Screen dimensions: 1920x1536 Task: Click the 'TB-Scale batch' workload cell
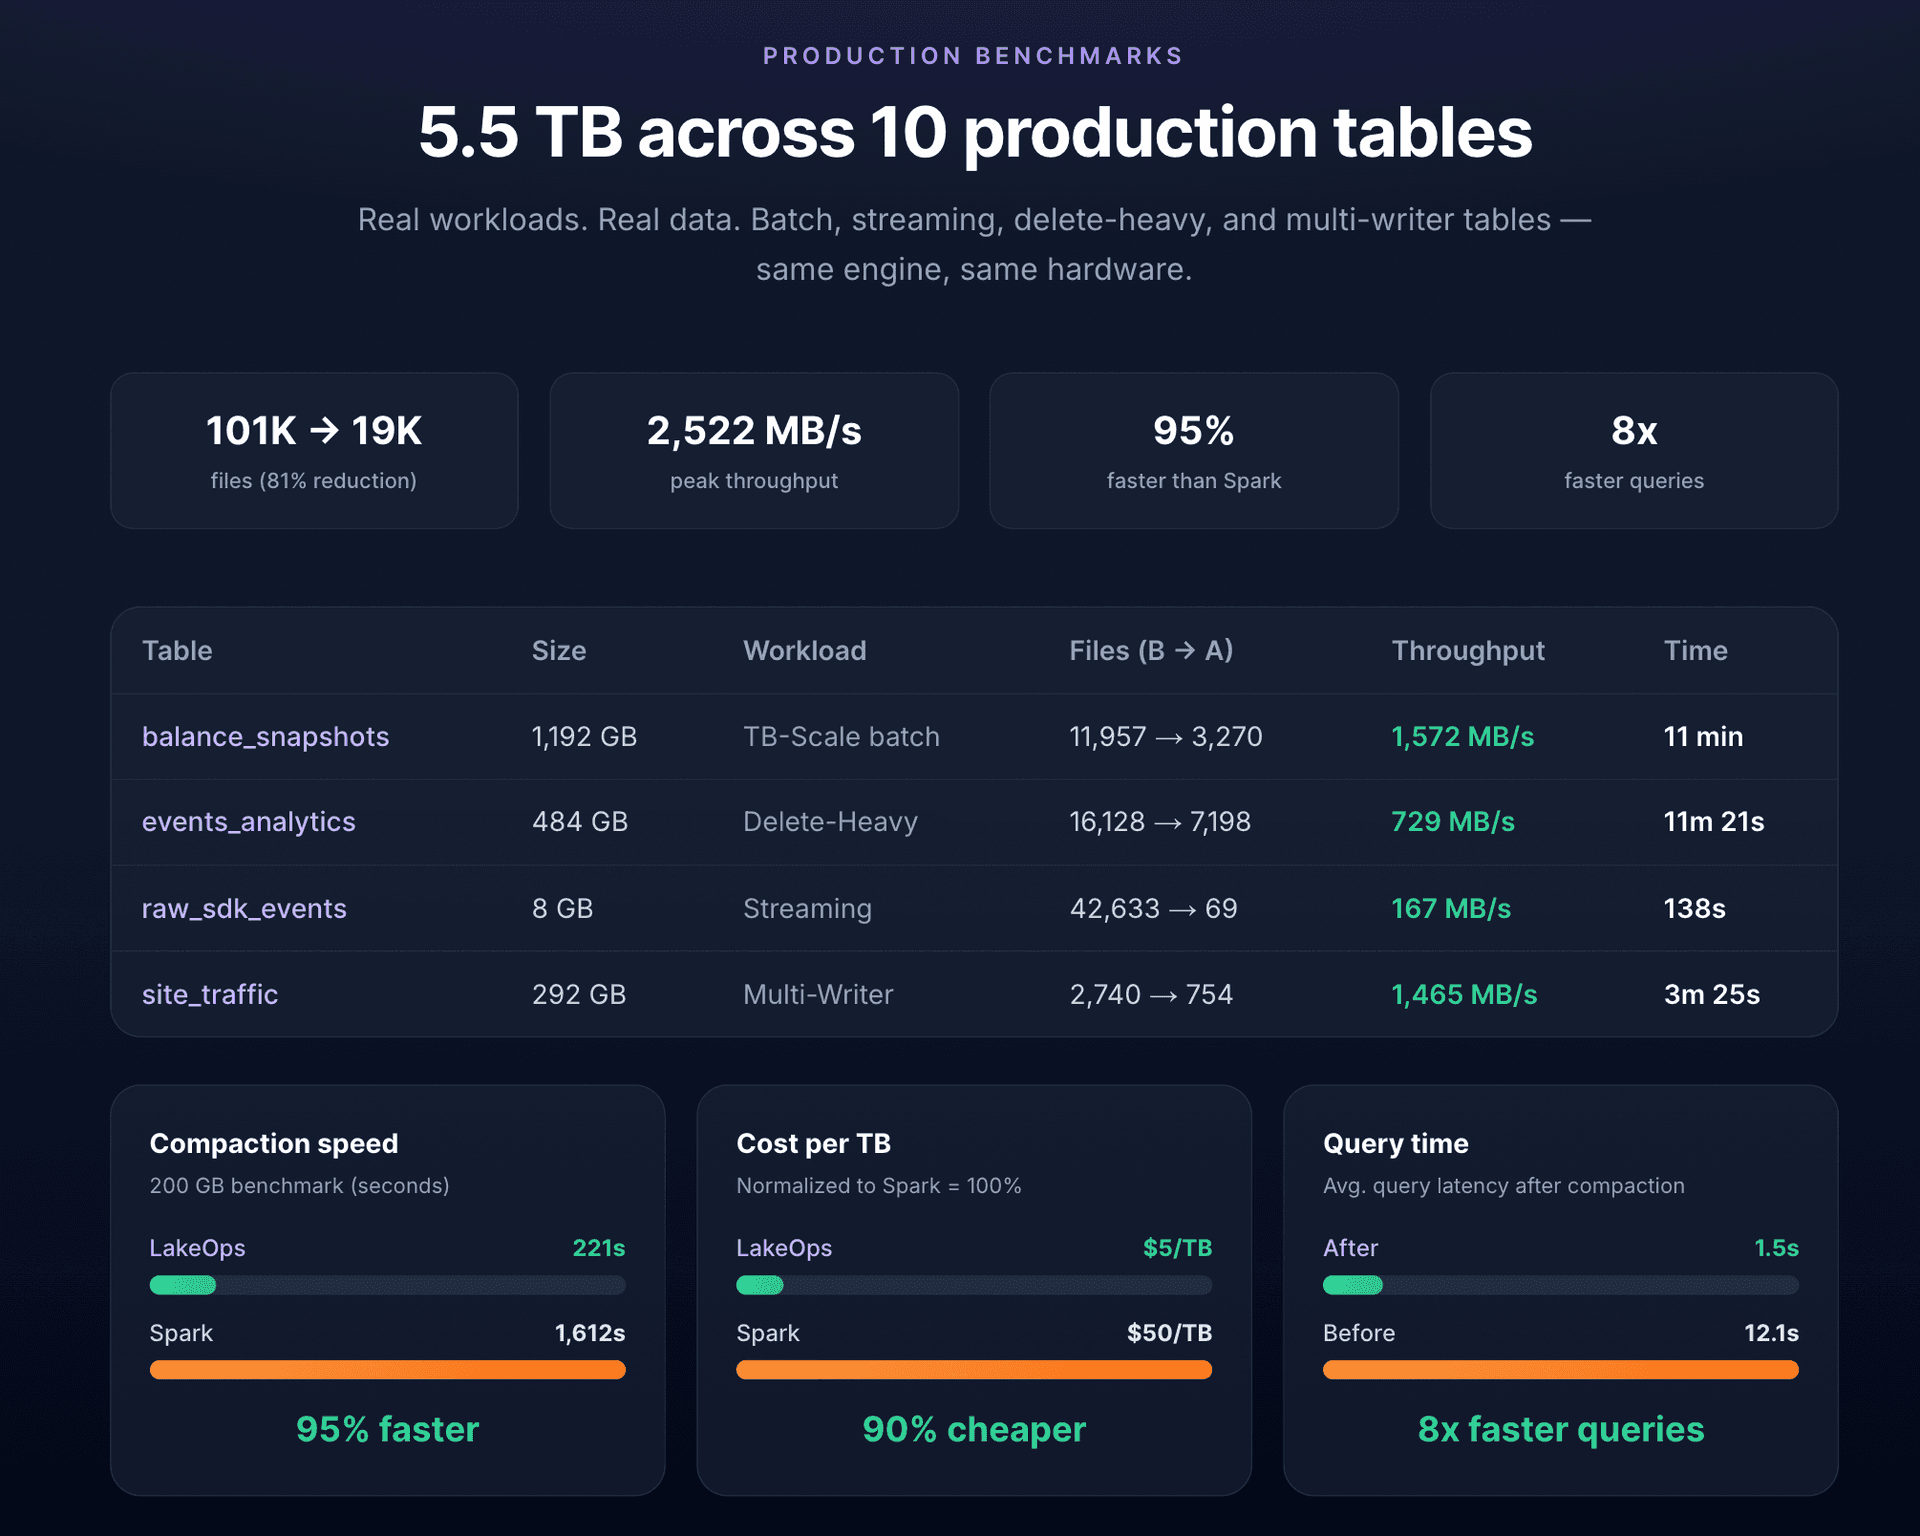[x=841, y=737]
